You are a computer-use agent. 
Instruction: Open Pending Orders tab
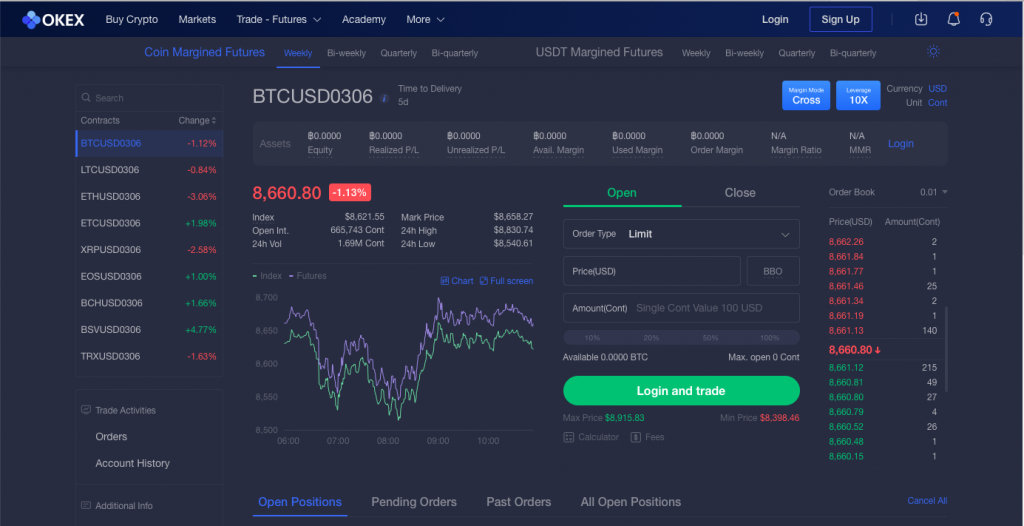(414, 502)
